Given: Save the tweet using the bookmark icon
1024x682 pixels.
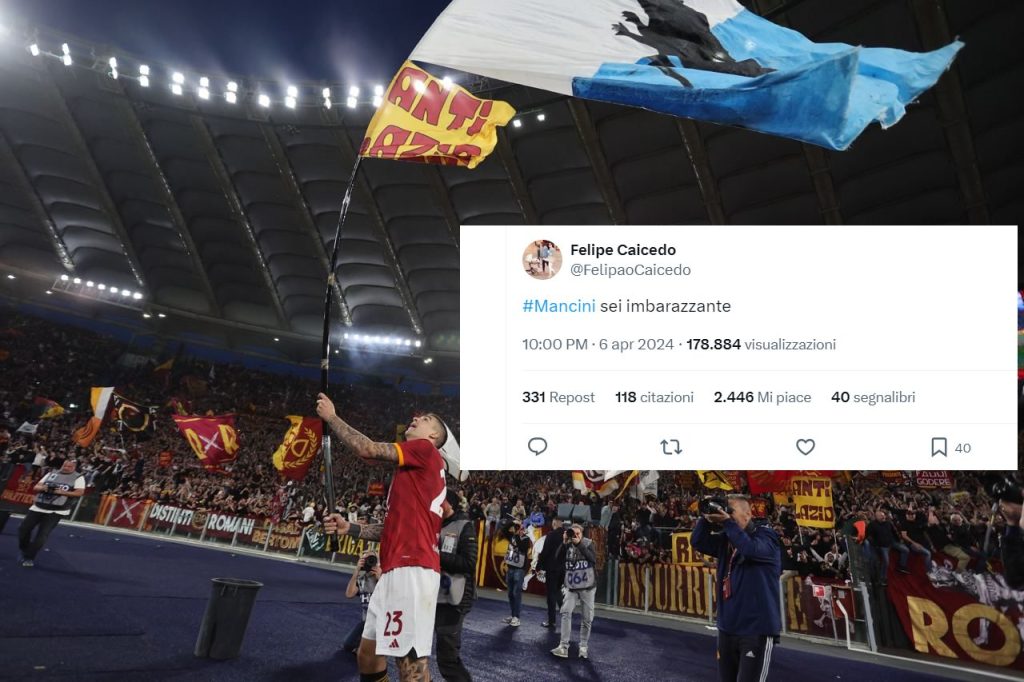Looking at the screenshot, I should 938,447.
